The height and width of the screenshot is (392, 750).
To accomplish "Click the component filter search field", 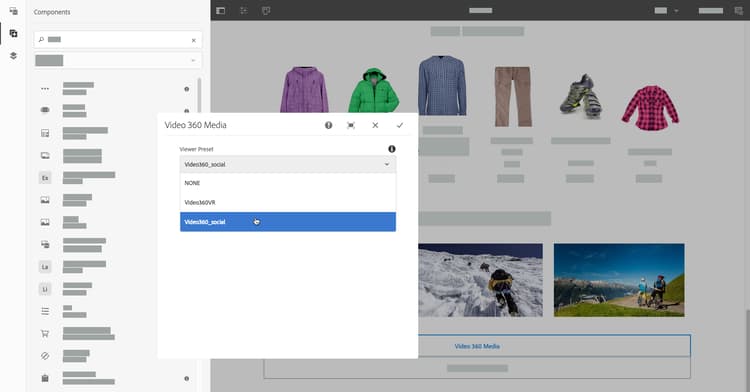I will pos(118,40).
